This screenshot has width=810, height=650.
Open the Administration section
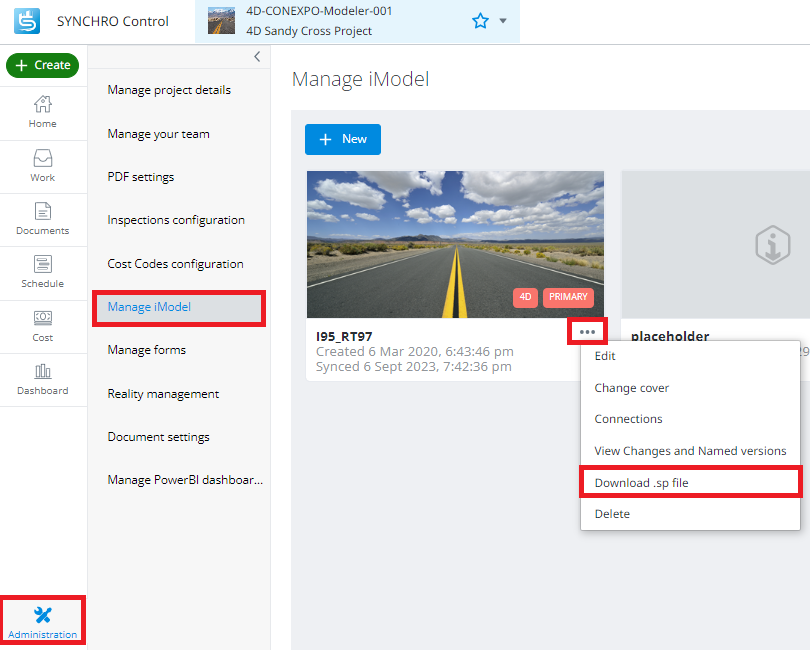pyautogui.click(x=43, y=620)
